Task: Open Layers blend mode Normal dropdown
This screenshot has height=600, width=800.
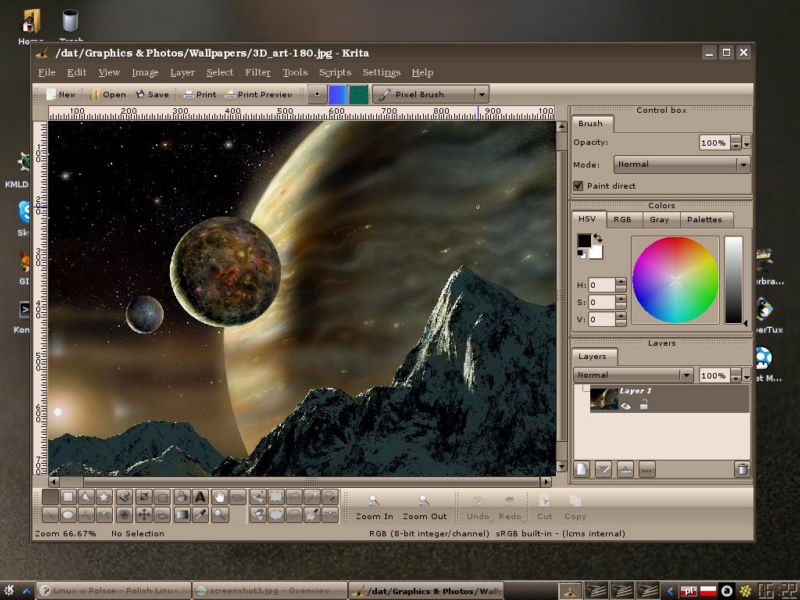Action: click(x=633, y=375)
